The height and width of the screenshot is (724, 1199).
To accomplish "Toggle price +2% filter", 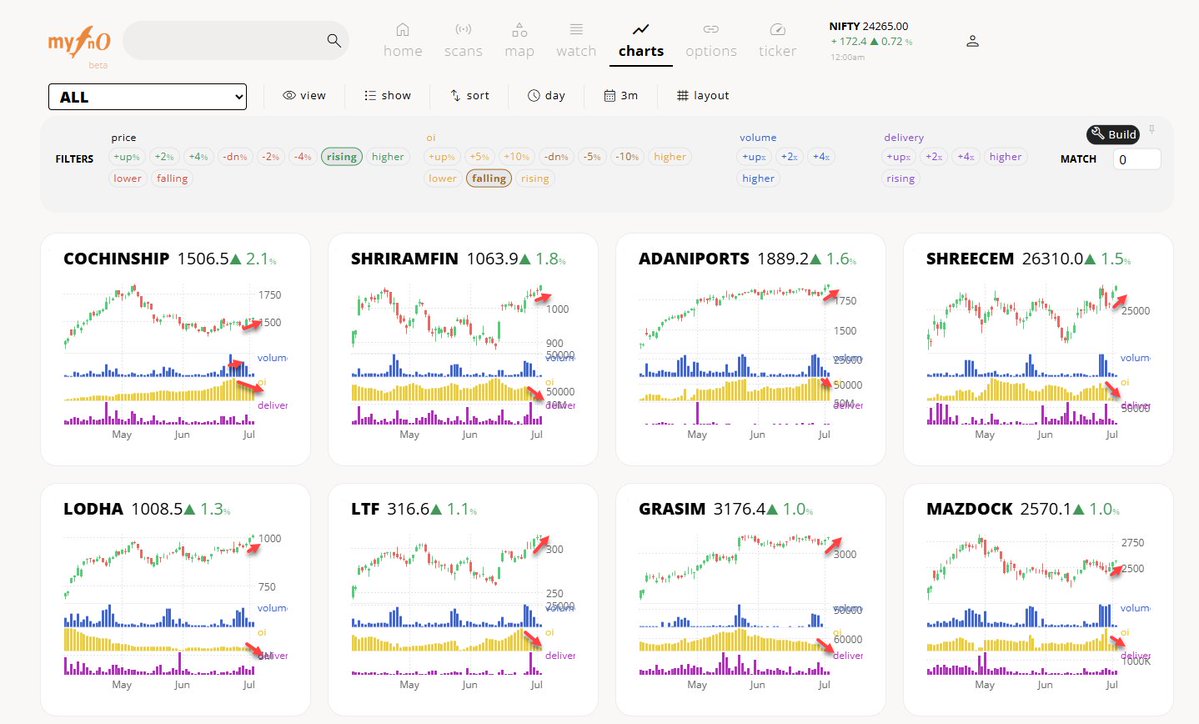I will 164,157.
